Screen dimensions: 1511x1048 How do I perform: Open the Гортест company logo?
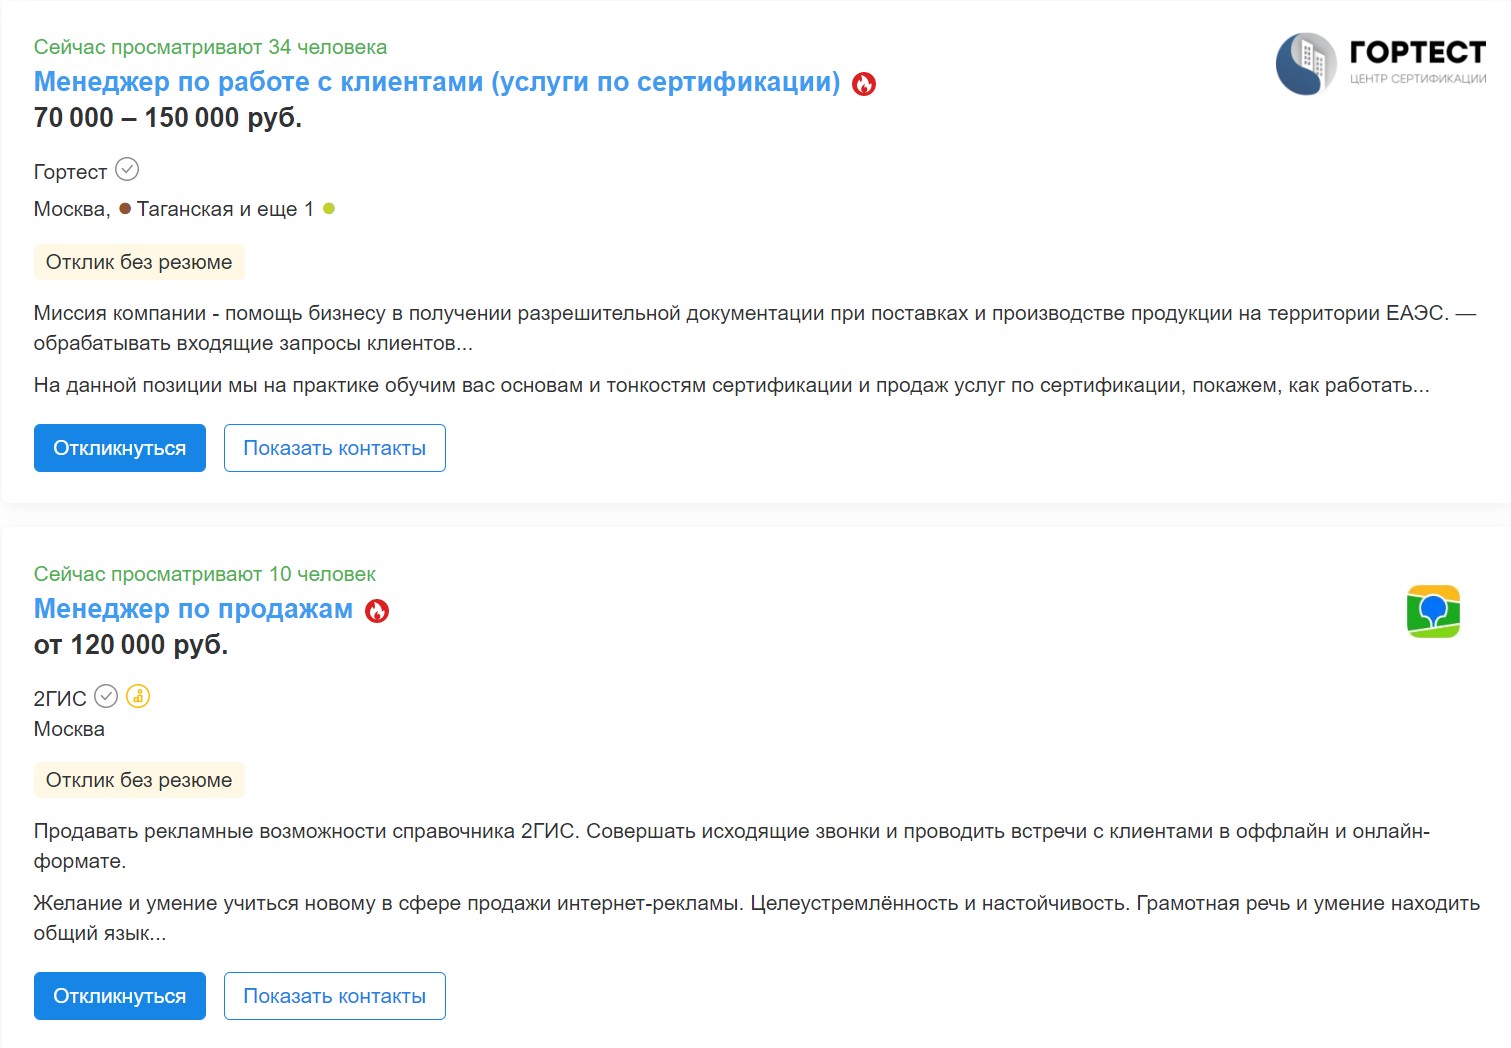click(1381, 64)
